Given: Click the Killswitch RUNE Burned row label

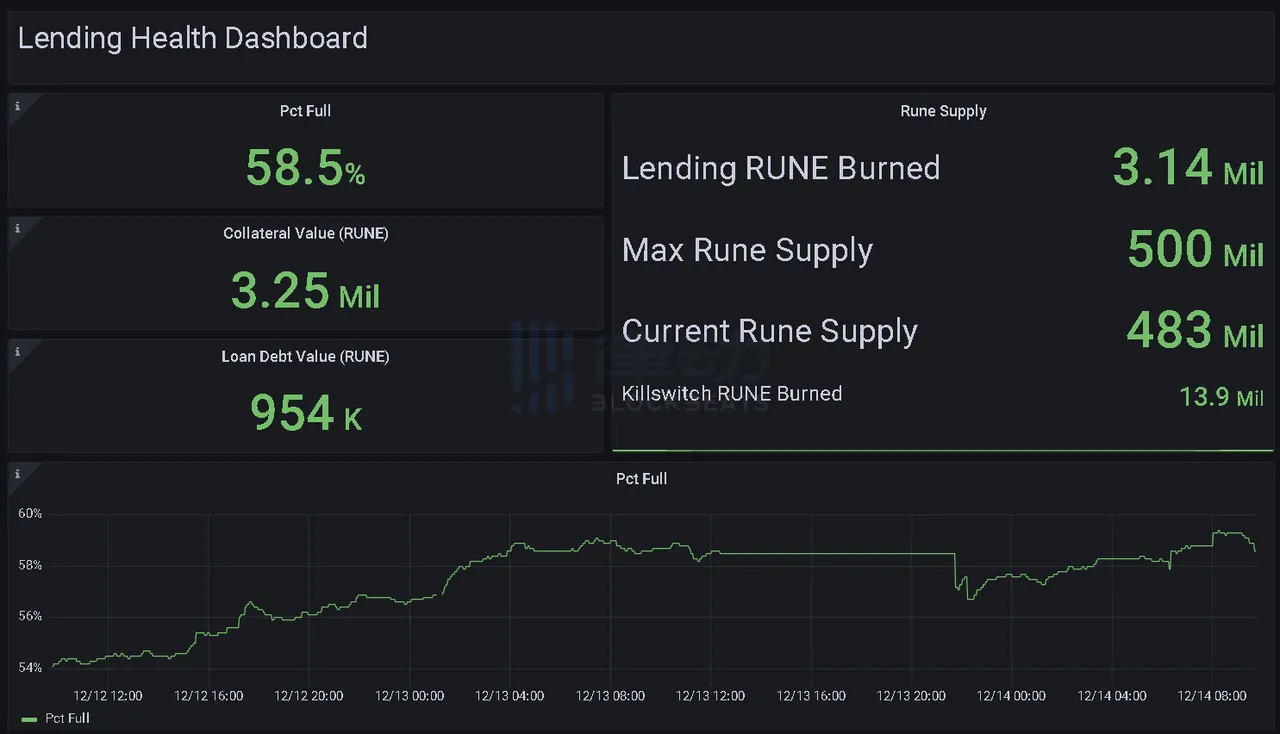Looking at the screenshot, I should click(731, 394).
